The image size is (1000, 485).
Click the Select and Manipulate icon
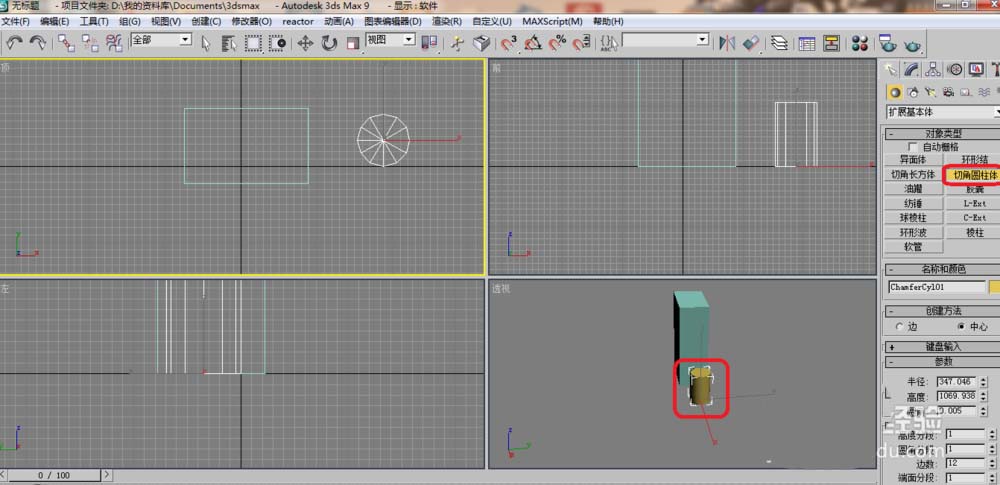pyautogui.click(x=457, y=43)
